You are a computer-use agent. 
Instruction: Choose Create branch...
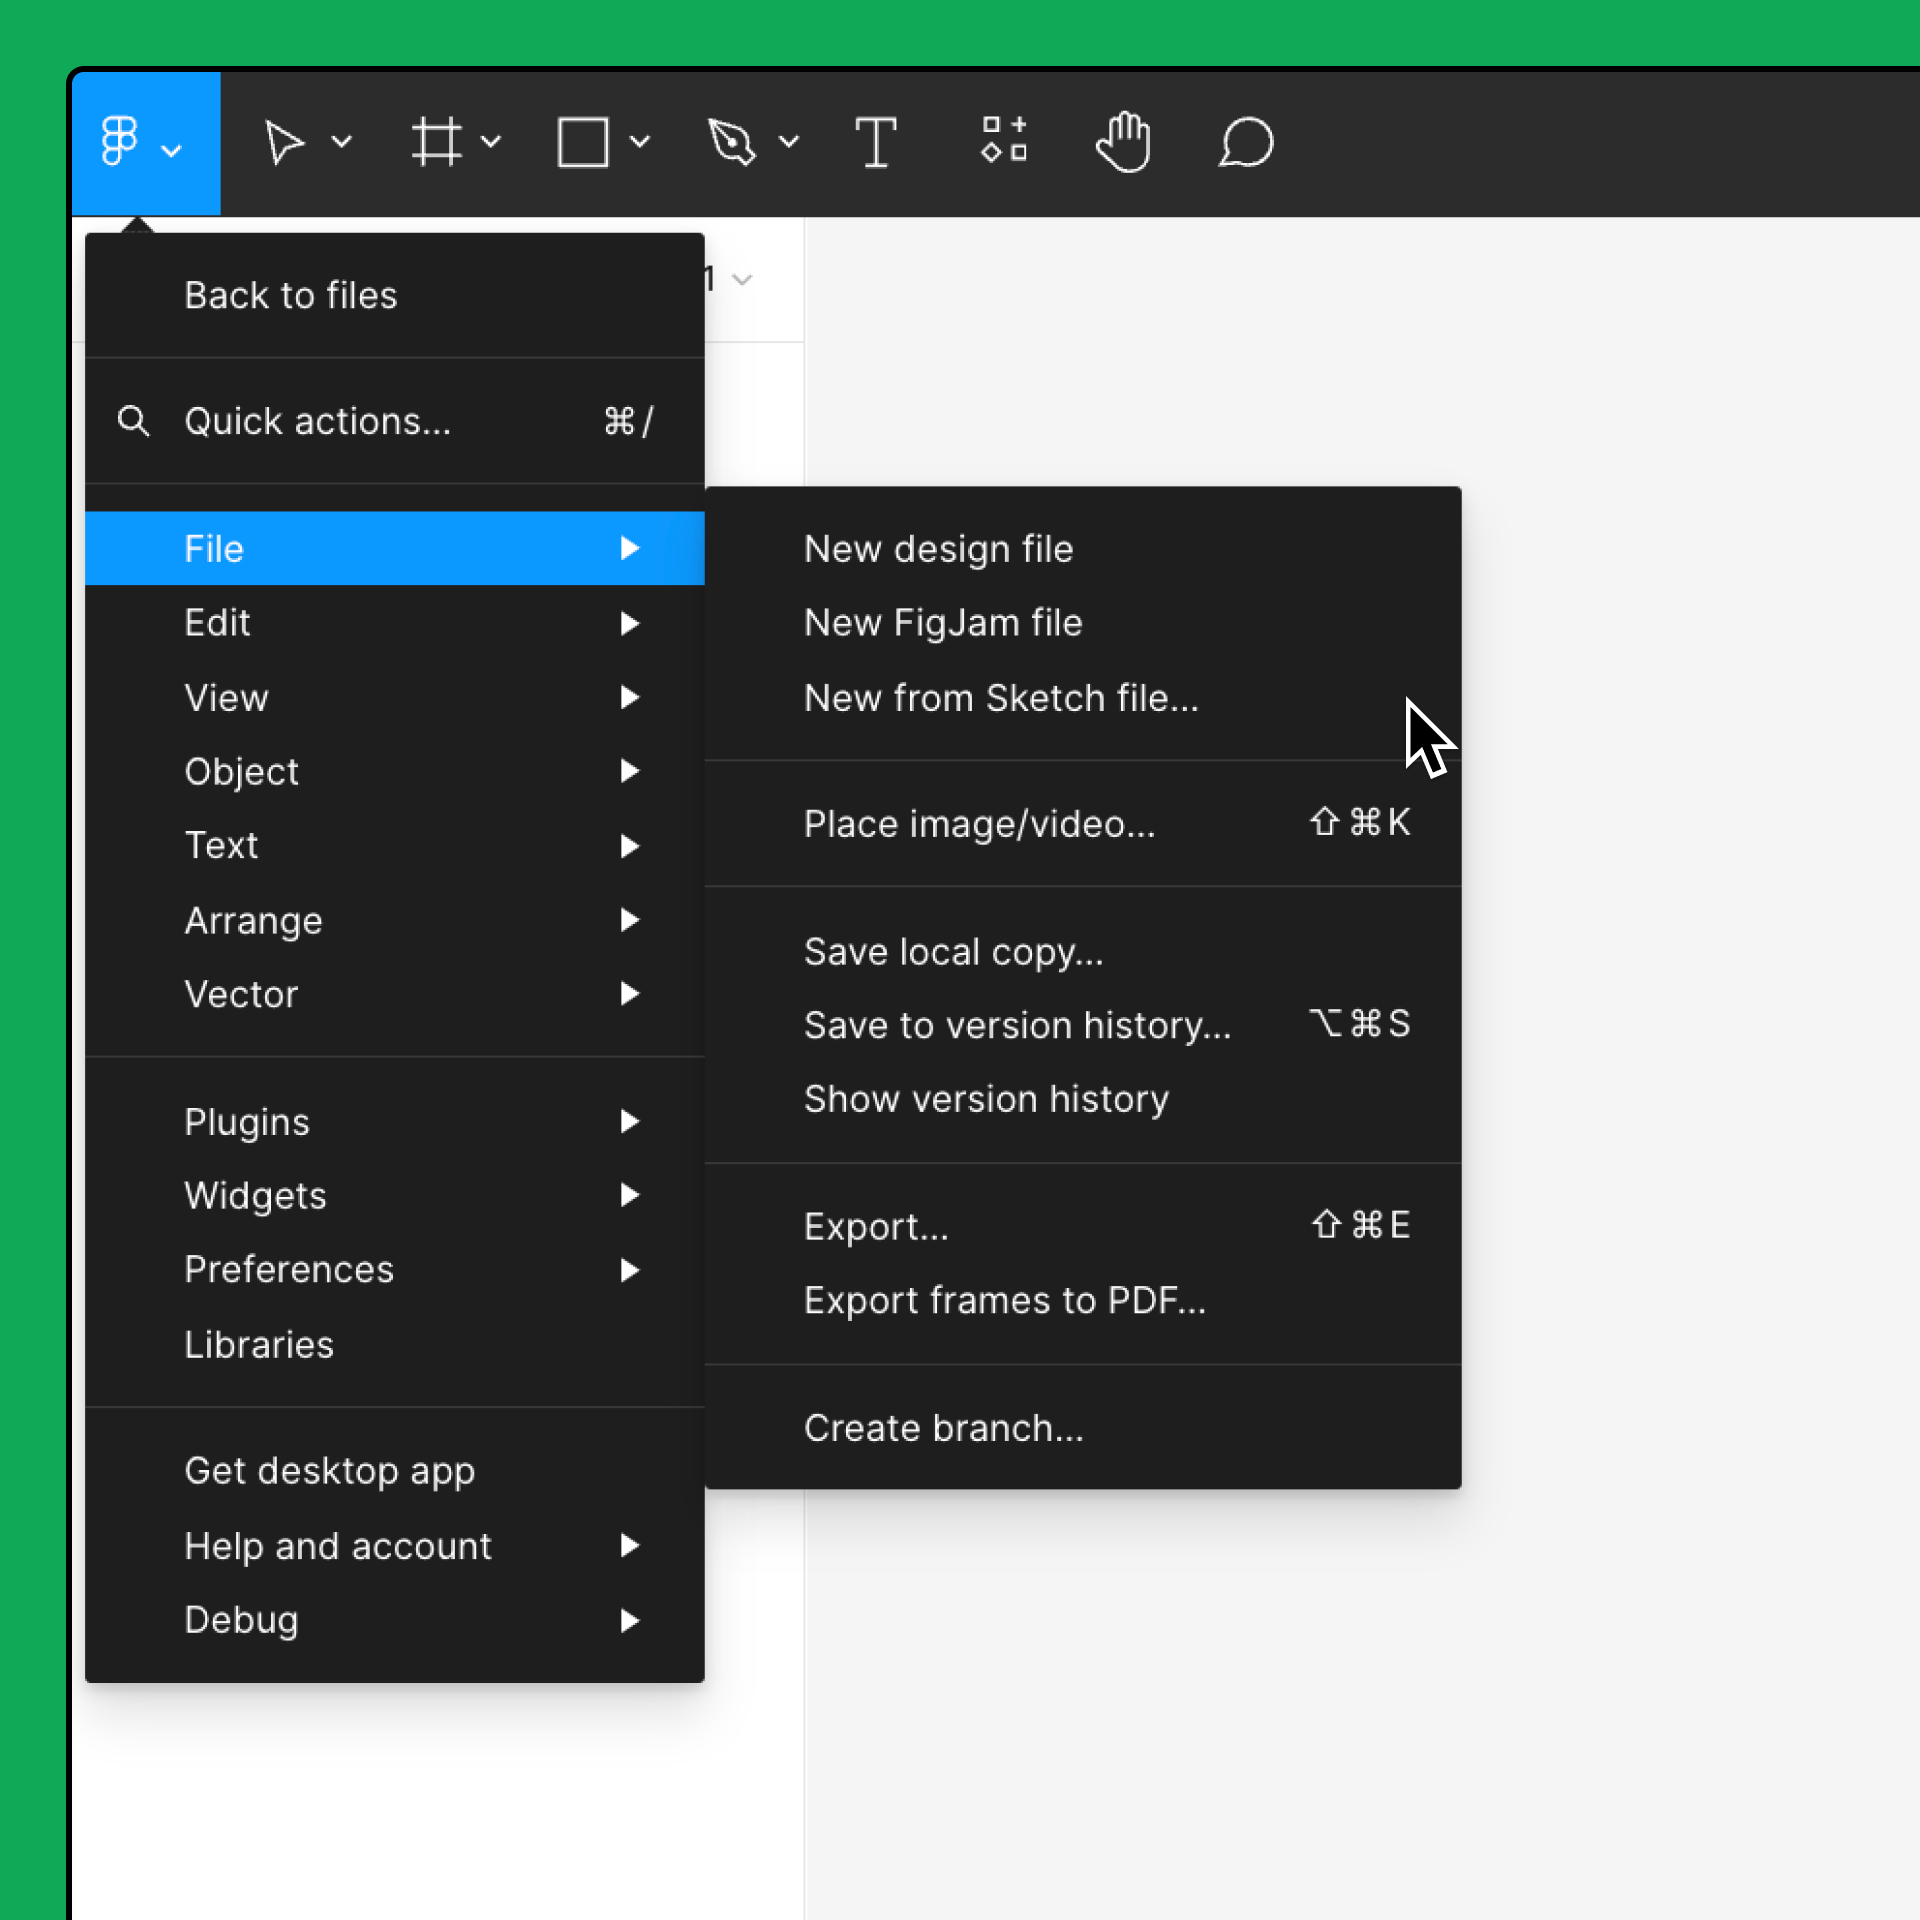click(1083, 1428)
